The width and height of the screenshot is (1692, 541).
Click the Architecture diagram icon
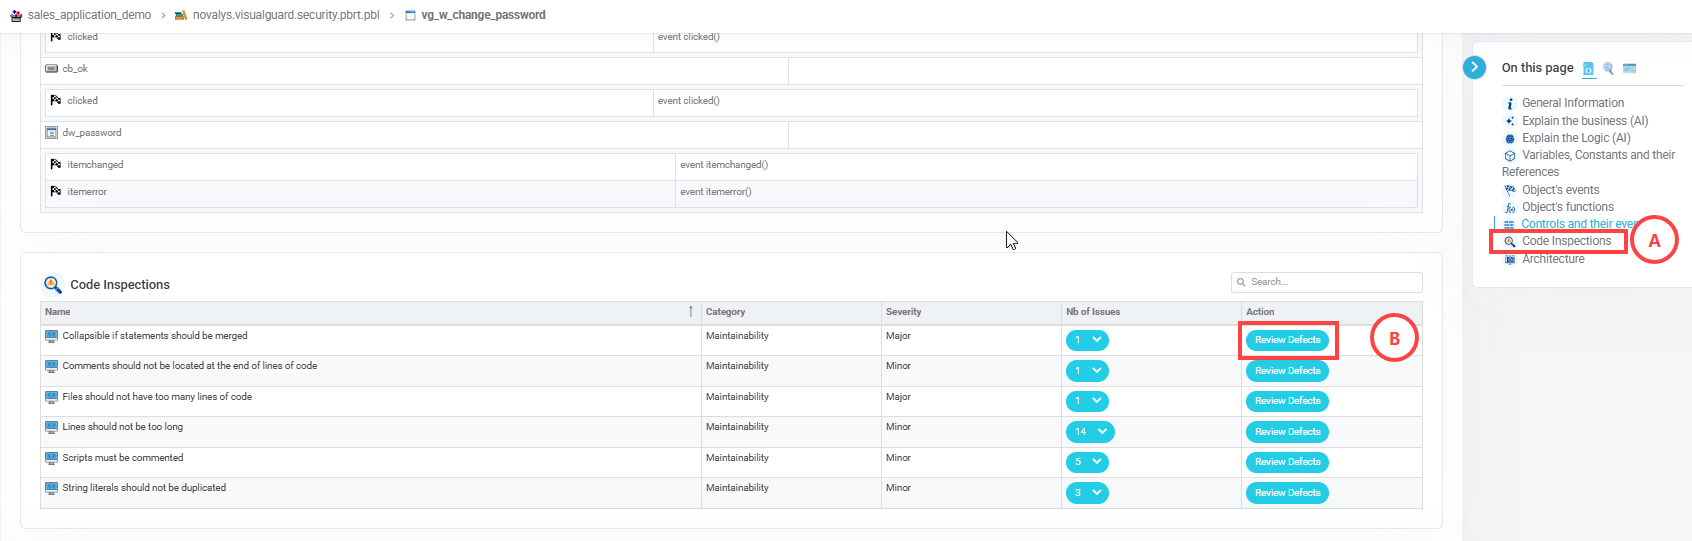1510,259
